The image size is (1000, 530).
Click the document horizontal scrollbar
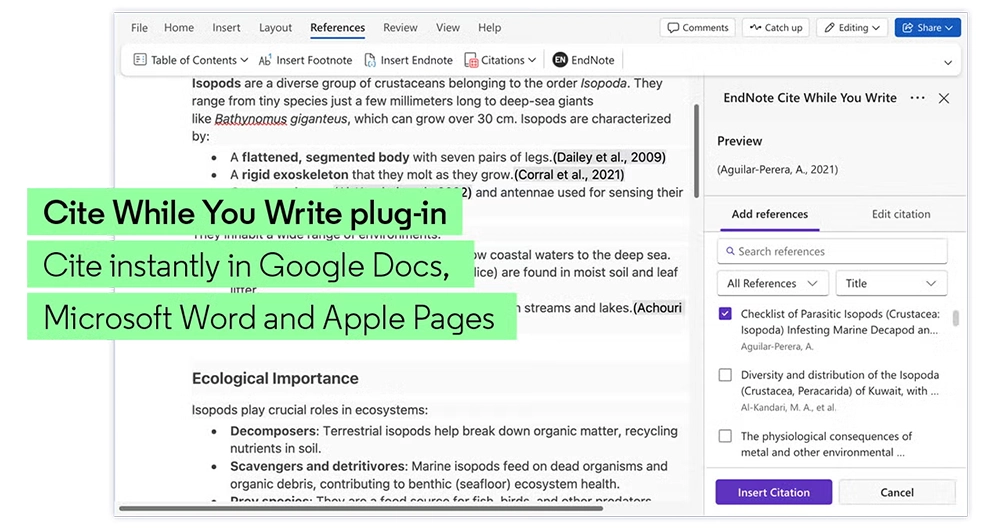361,509
